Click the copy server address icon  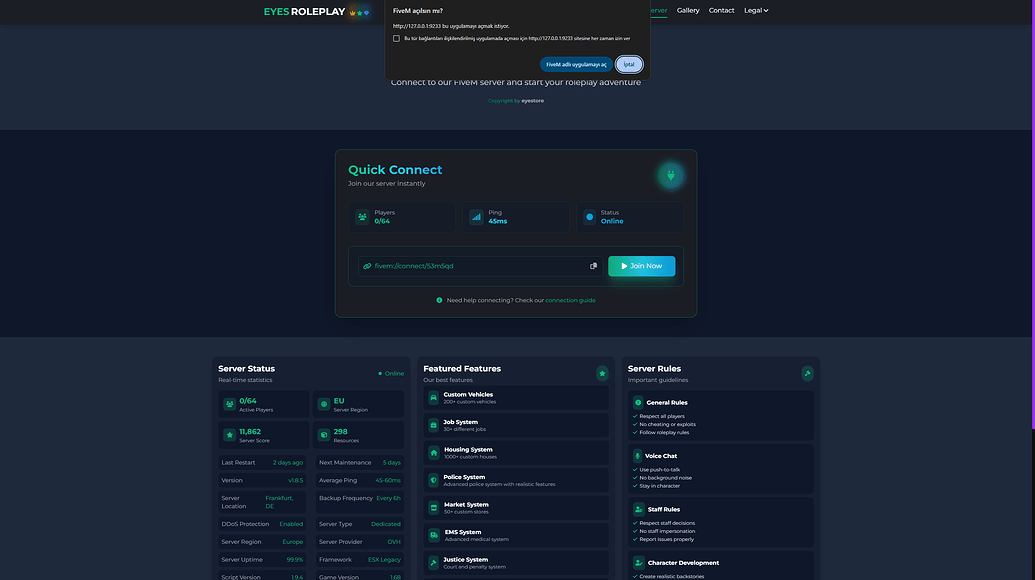click(591, 264)
